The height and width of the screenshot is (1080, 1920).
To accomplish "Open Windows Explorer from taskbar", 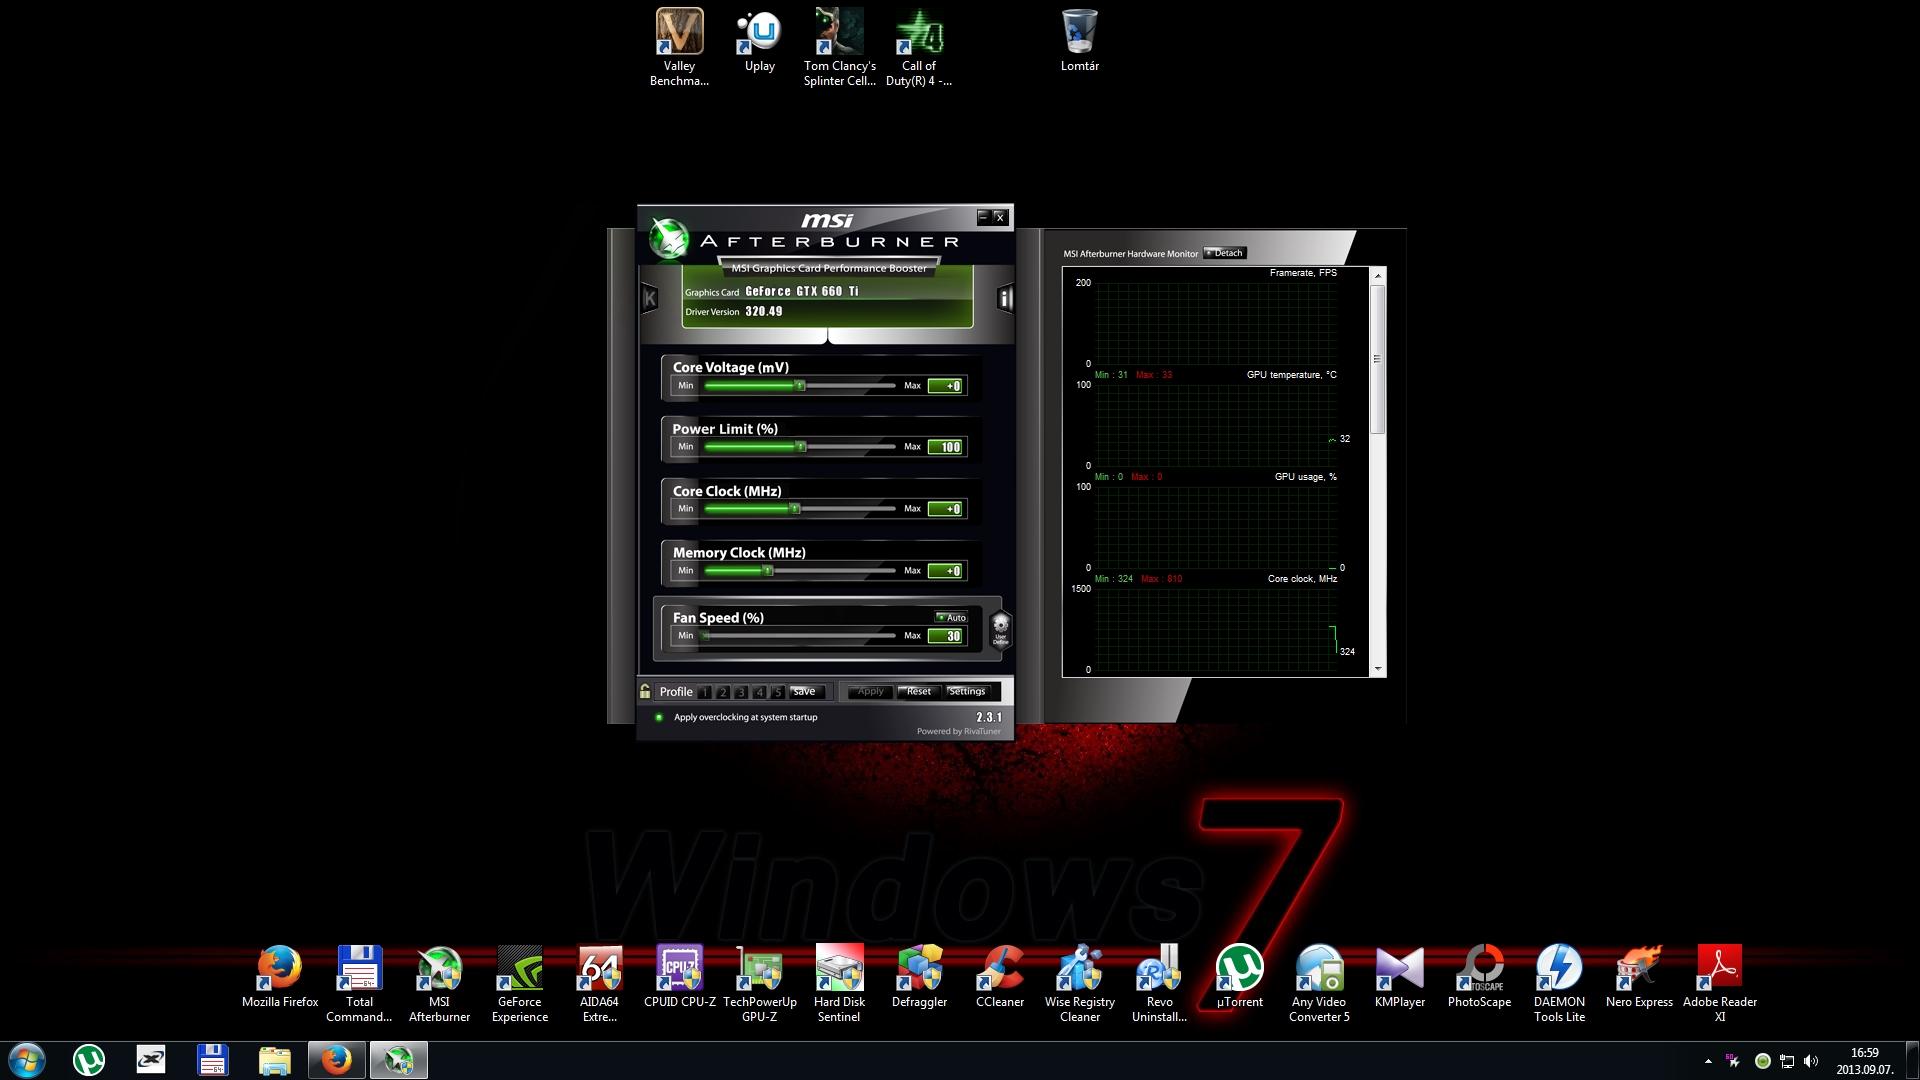I will [x=274, y=1060].
